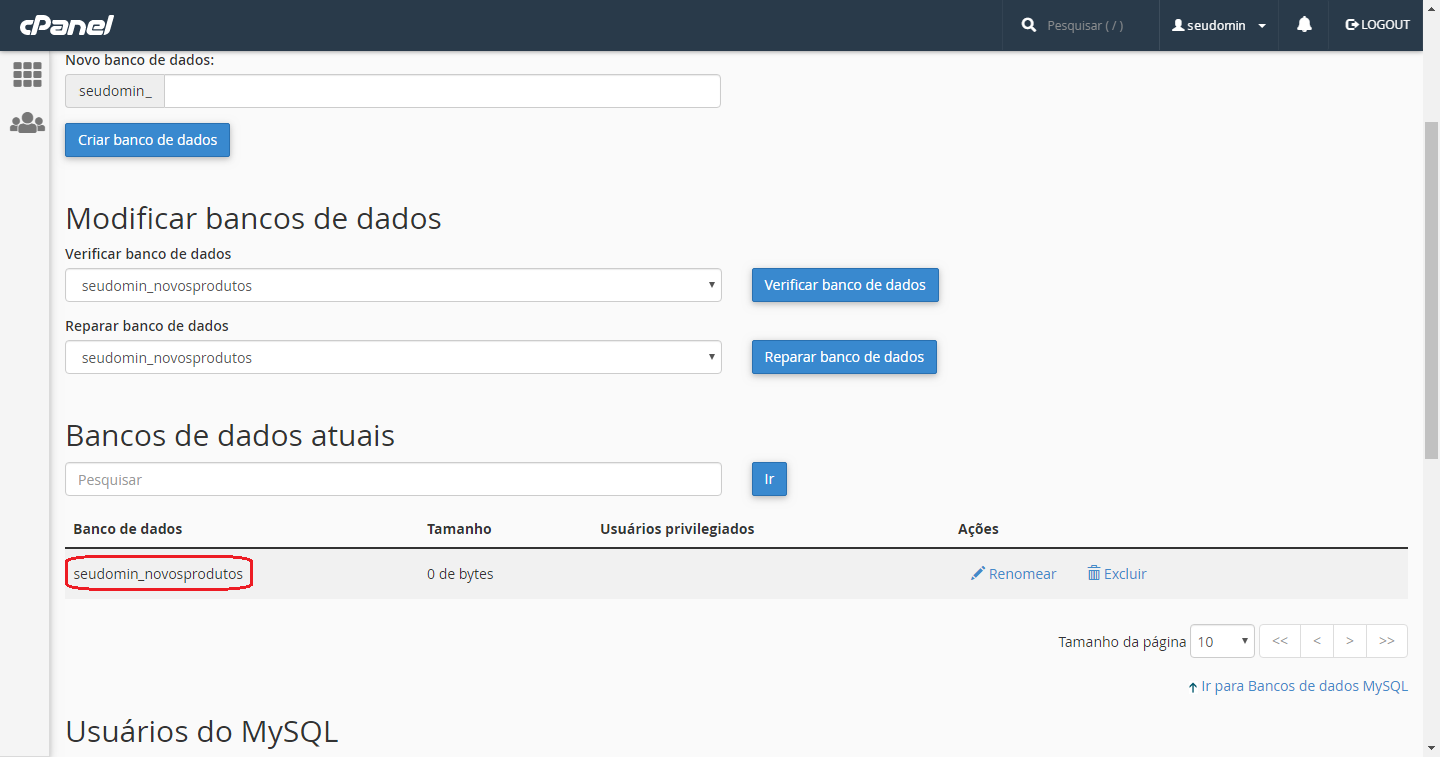The image size is (1440, 757).
Task: Click the page vertical scrollbar
Action: click(x=1431, y=290)
